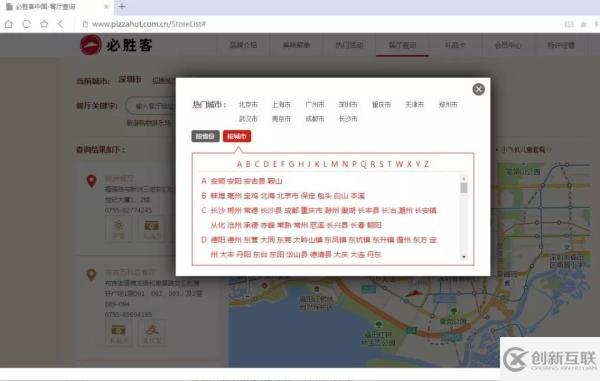This screenshot has height=381, width=600.
Task: Click the city list scrollbar thumb
Action: (464, 188)
